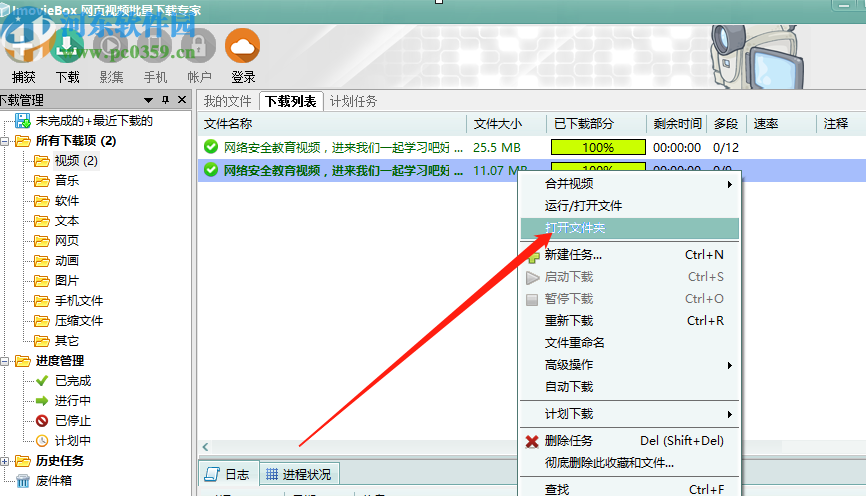
Task: Switch to the 下载列表 tab
Action: [x=291, y=101]
